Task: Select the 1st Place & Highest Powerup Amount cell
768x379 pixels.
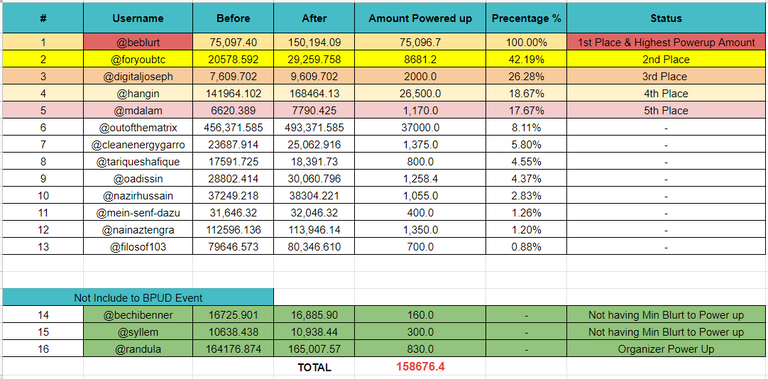Action: tap(666, 43)
